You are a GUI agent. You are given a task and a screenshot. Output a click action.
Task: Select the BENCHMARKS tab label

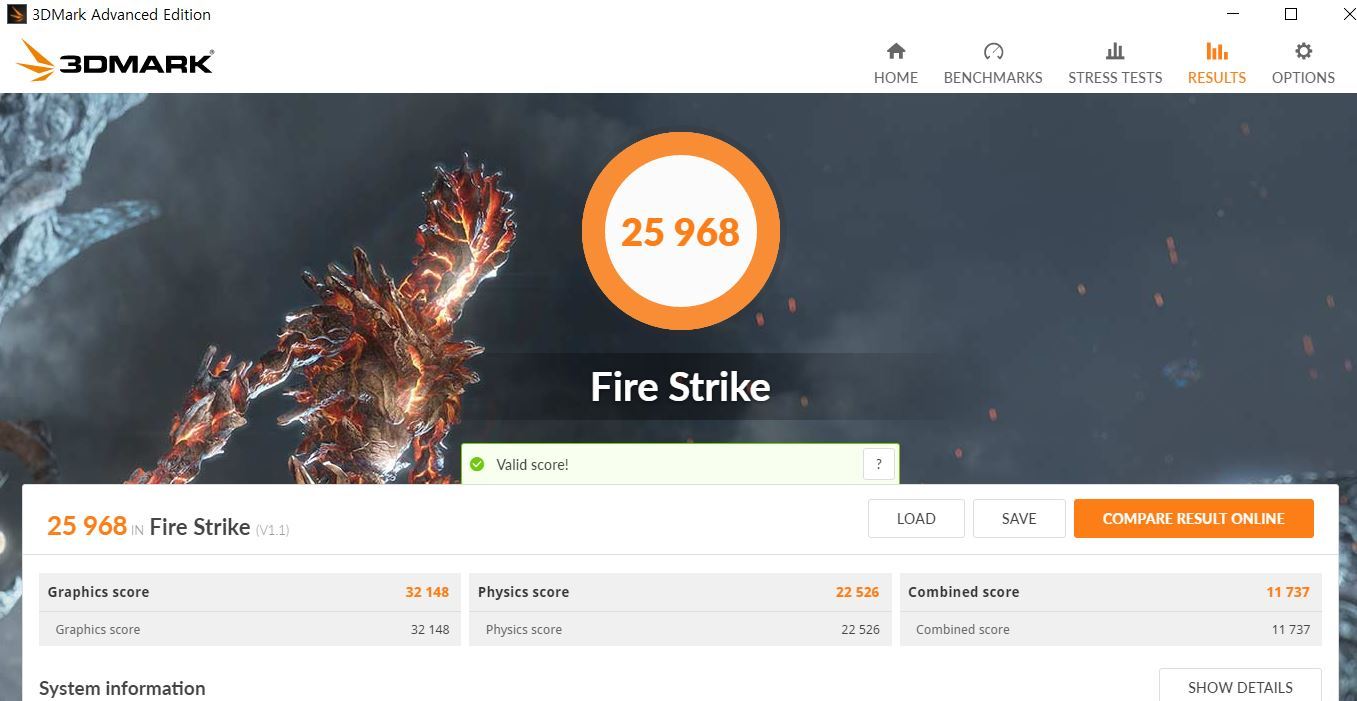coord(993,77)
